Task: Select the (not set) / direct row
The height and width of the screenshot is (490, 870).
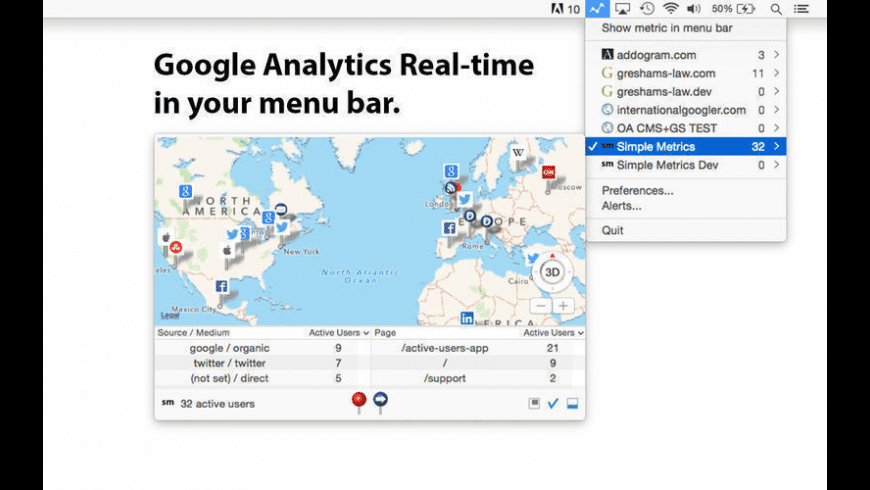Action: click(262, 378)
